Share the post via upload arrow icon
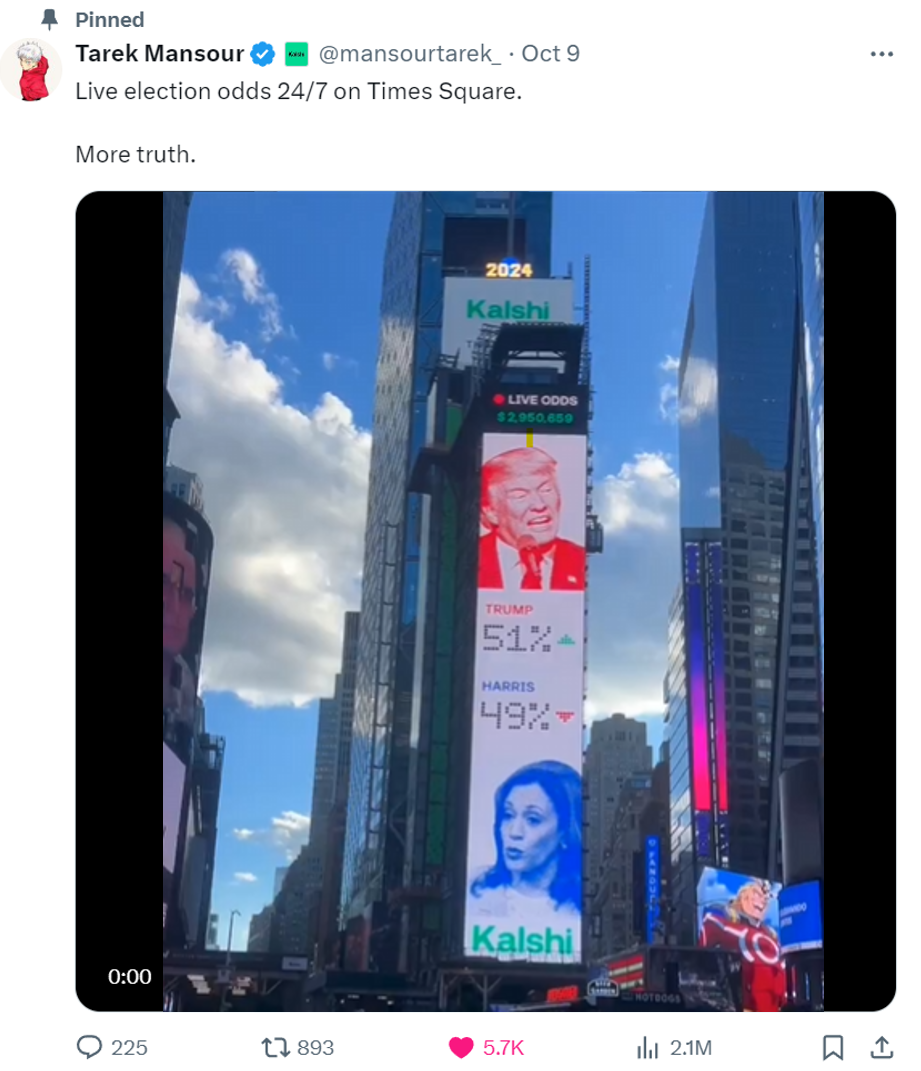This screenshot has height=1071, width=921. (882, 1047)
